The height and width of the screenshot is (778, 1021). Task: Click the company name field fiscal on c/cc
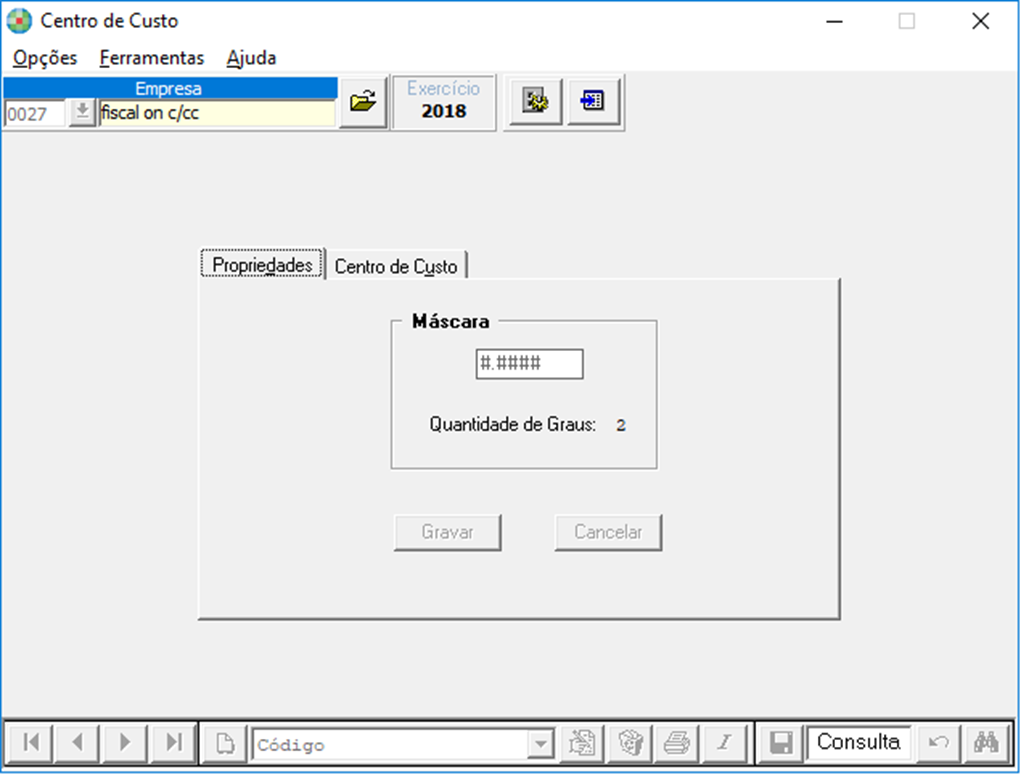217,113
